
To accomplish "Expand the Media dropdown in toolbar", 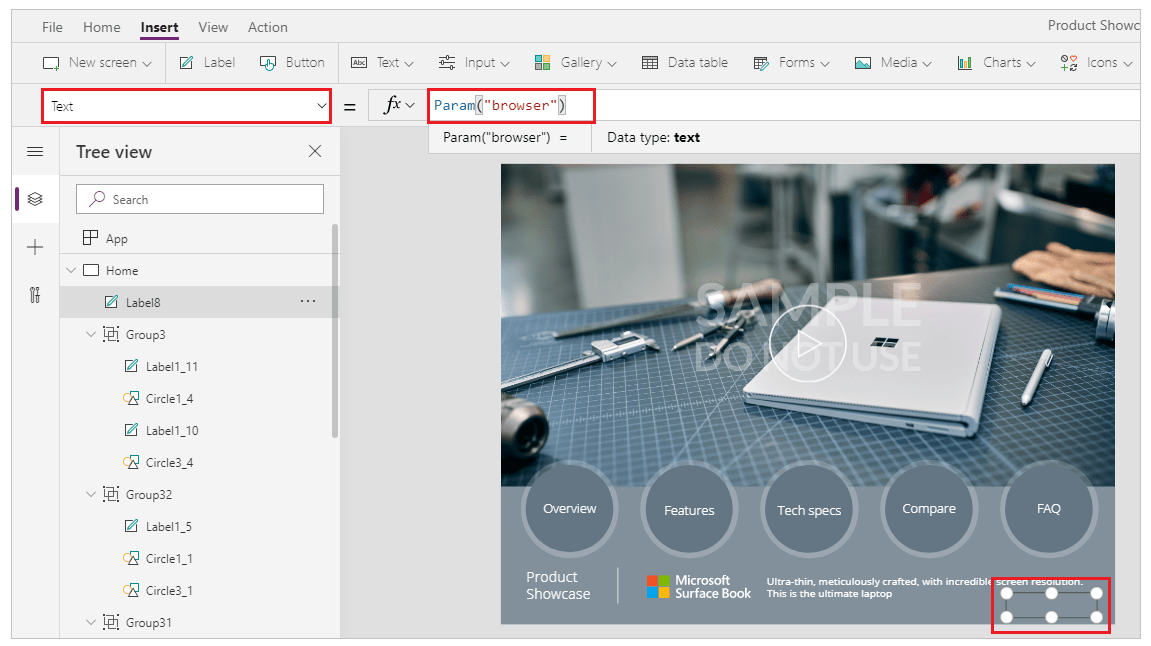I will click(892, 62).
